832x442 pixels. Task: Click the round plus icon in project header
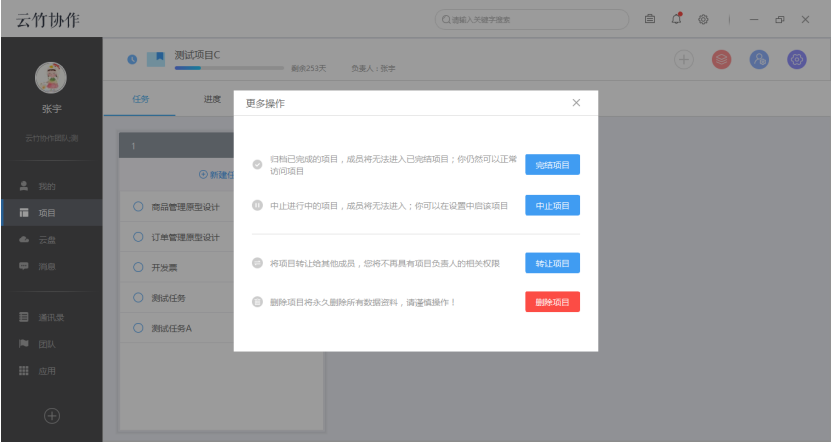(684, 60)
